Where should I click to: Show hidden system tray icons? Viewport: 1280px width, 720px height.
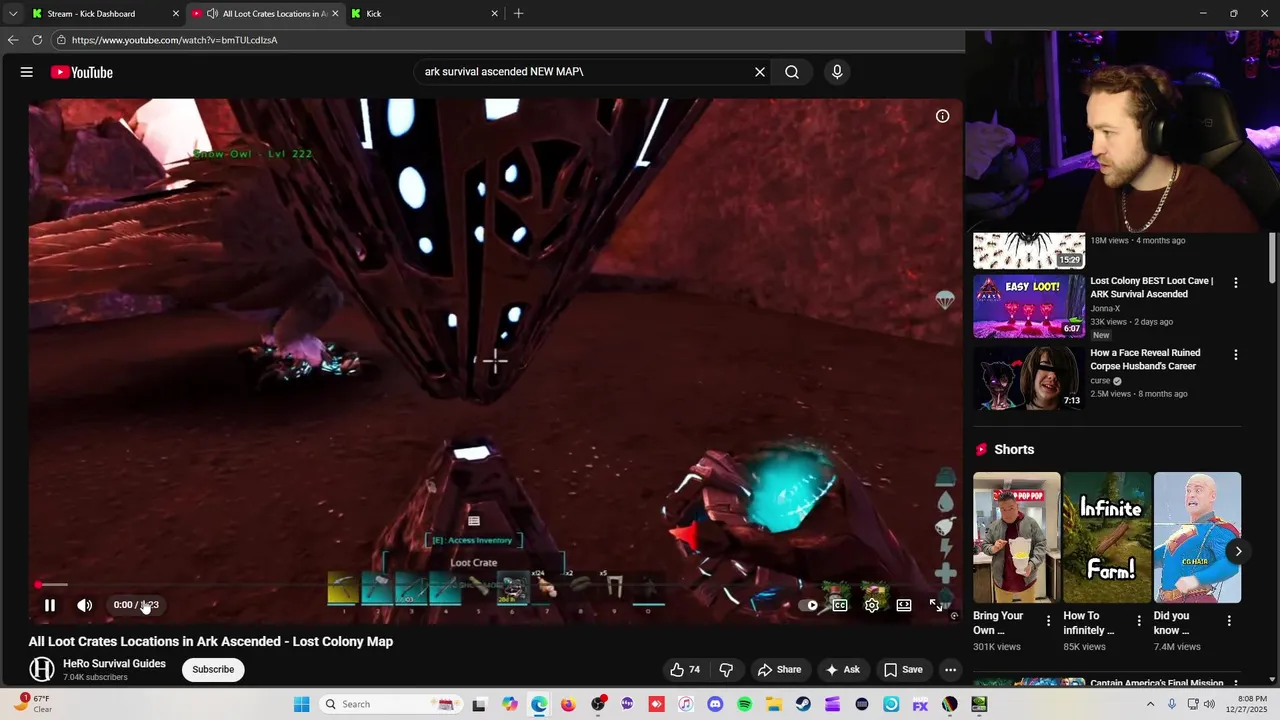(x=1151, y=704)
